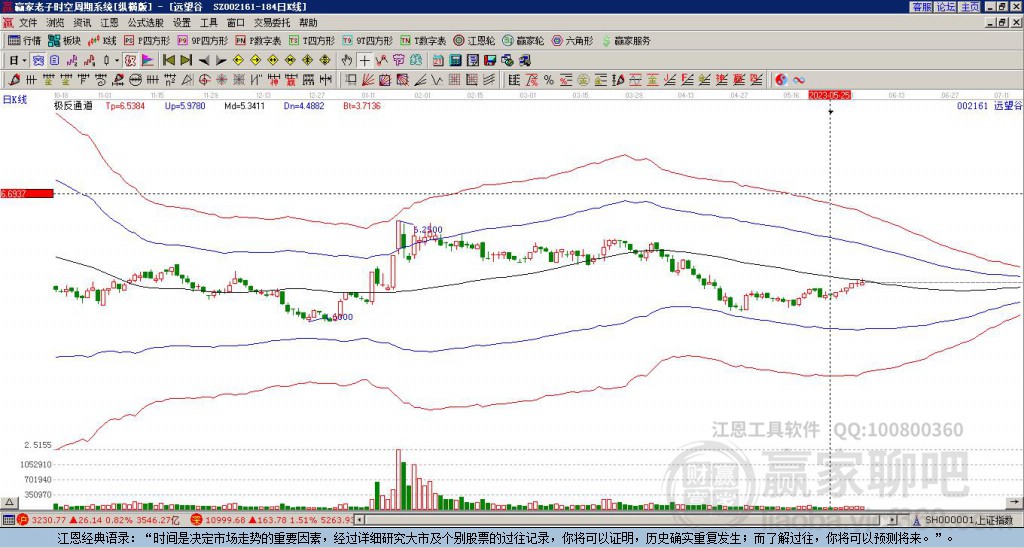Image resolution: width=1024 pixels, height=548 pixels.
Task: Open the 交易委托 menu
Action: [x=272, y=23]
